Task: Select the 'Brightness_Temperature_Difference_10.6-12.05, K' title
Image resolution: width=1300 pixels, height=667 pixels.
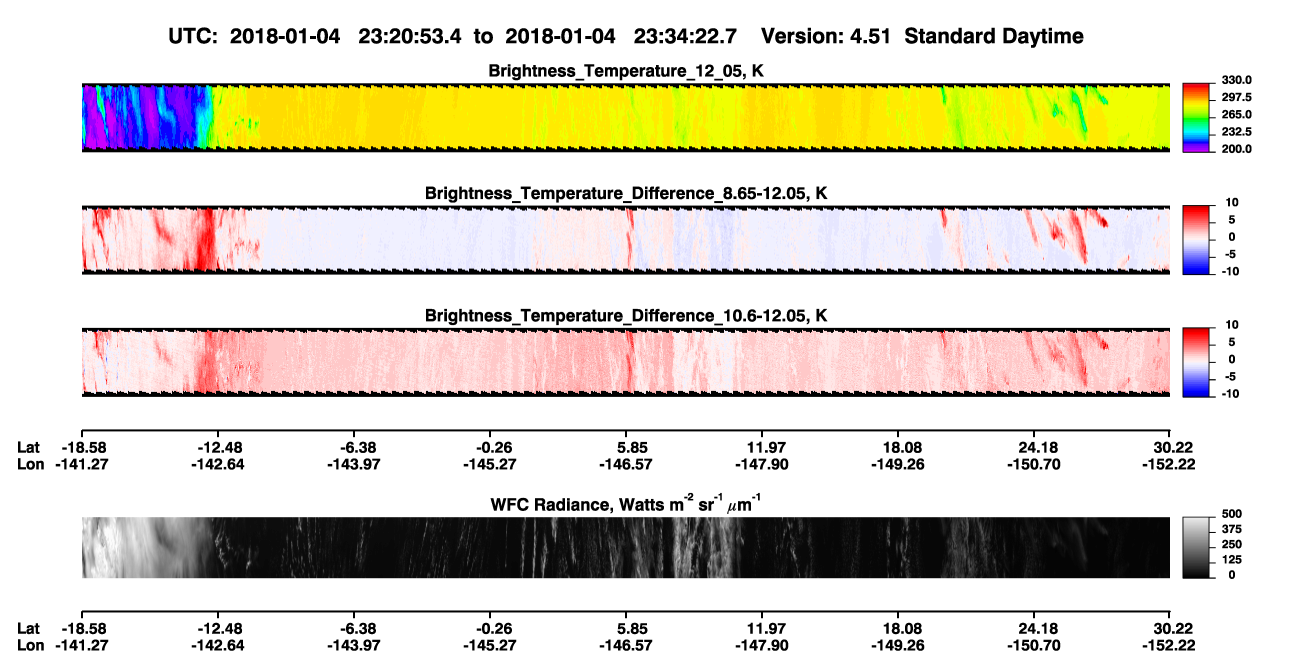Action: tap(626, 316)
